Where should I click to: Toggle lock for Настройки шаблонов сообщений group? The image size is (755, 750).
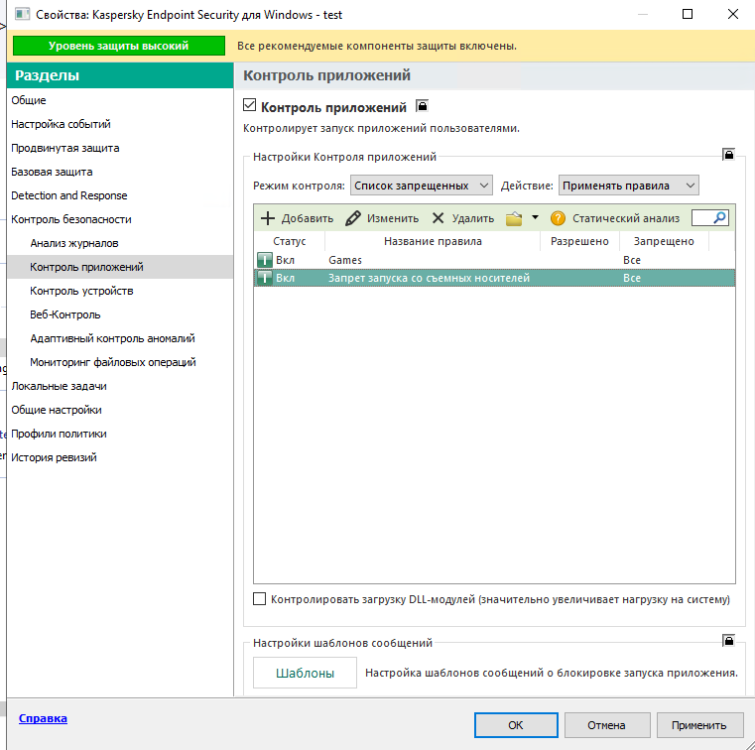point(728,641)
